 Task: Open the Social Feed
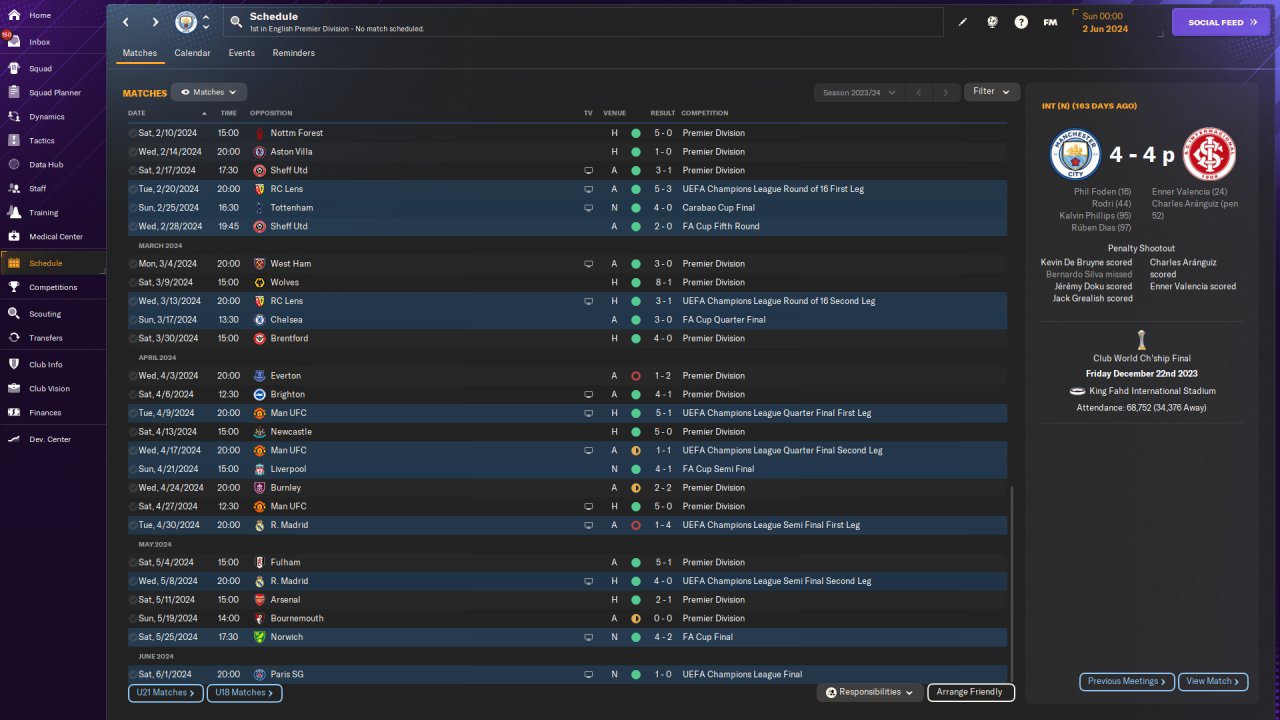(x=1221, y=22)
